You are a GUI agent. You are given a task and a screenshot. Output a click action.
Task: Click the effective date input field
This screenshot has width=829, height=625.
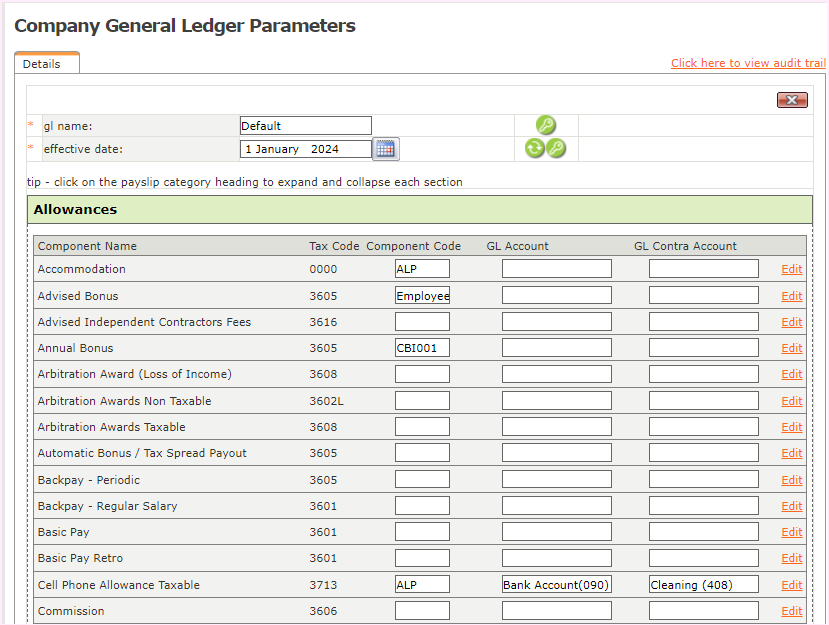coord(305,149)
